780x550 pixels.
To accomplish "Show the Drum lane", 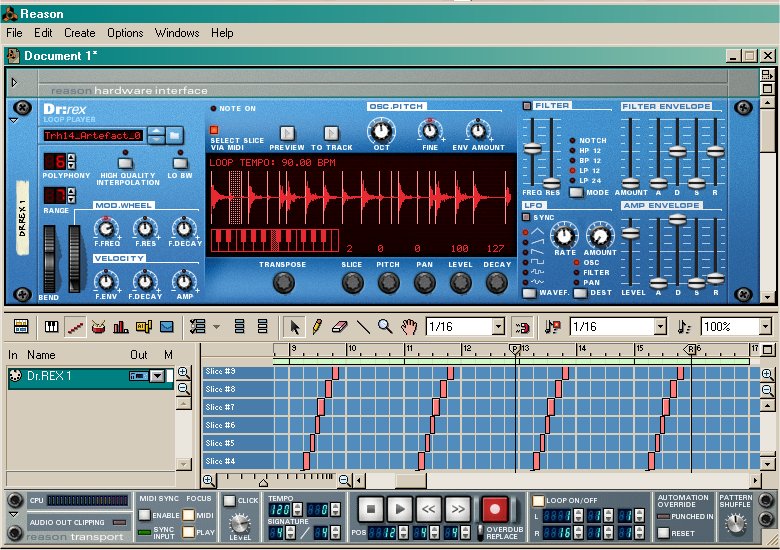I will coord(98,327).
